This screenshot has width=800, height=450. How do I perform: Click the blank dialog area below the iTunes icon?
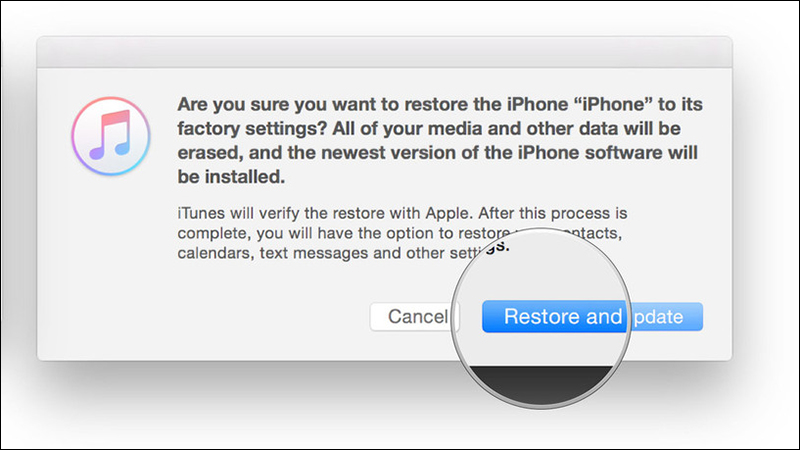click(x=111, y=265)
